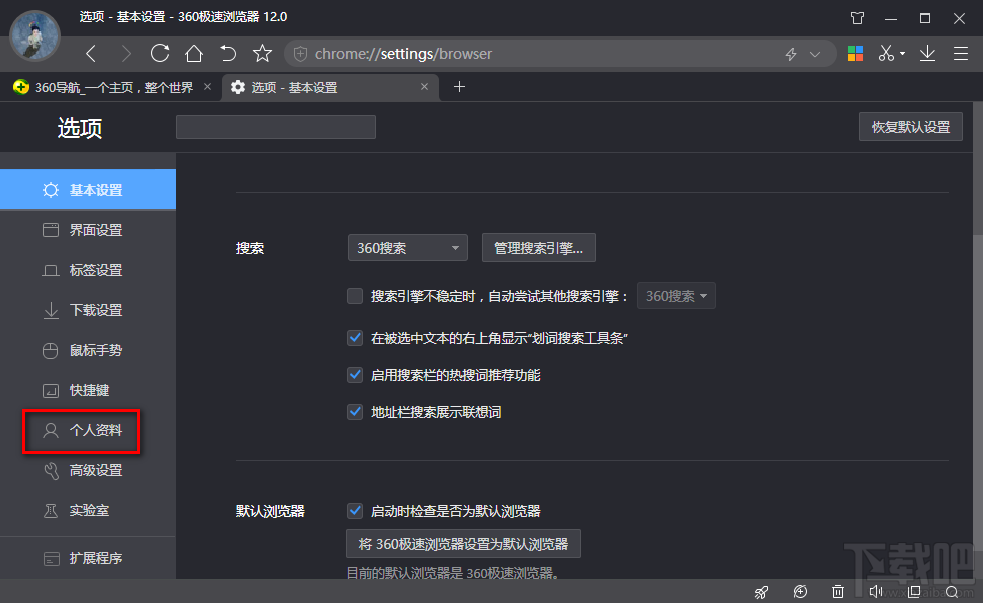The image size is (983, 603).
Task: Open 下载设置 in the sidebar
Action: pos(88,310)
